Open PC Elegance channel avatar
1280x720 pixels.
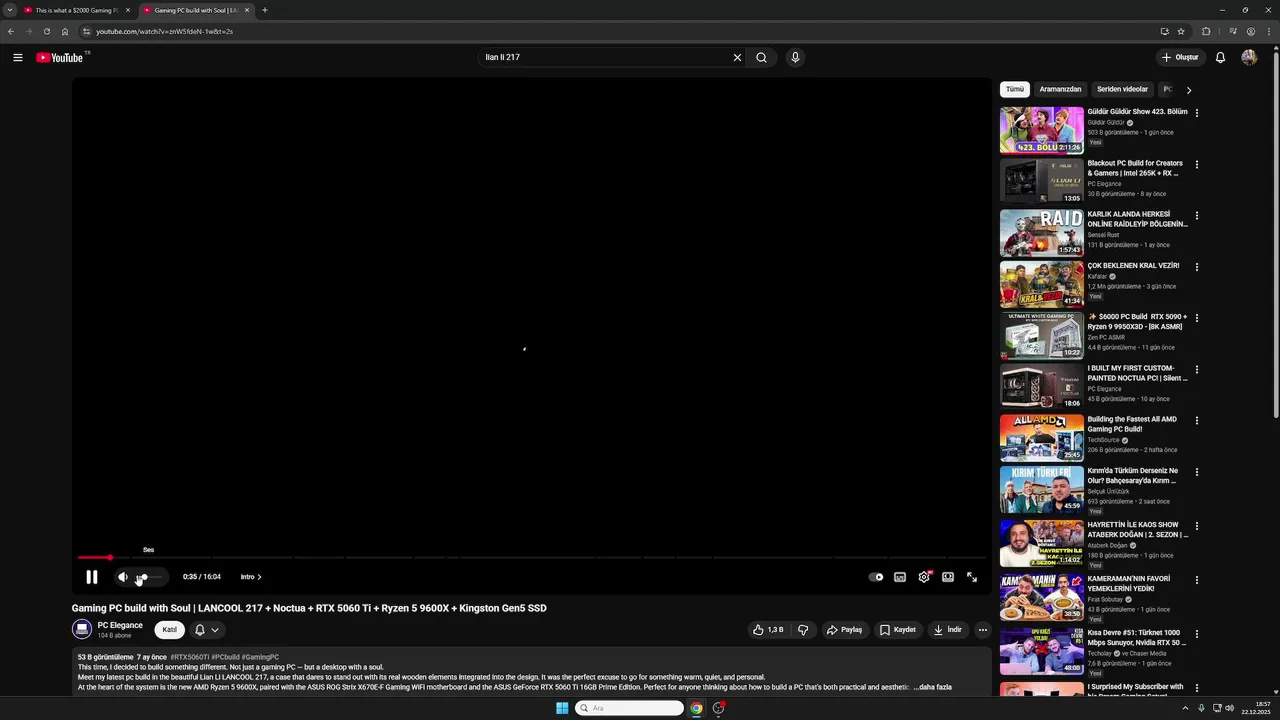[82, 629]
